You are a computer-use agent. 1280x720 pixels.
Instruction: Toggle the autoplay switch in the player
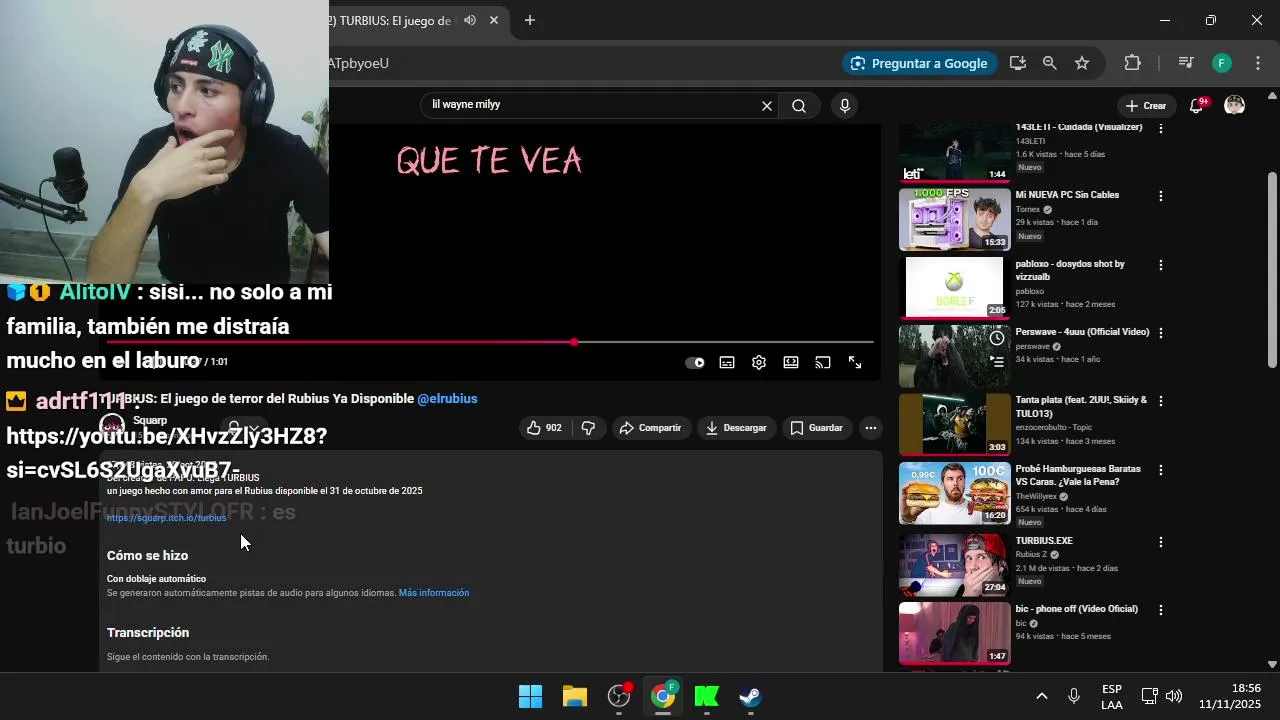(695, 363)
